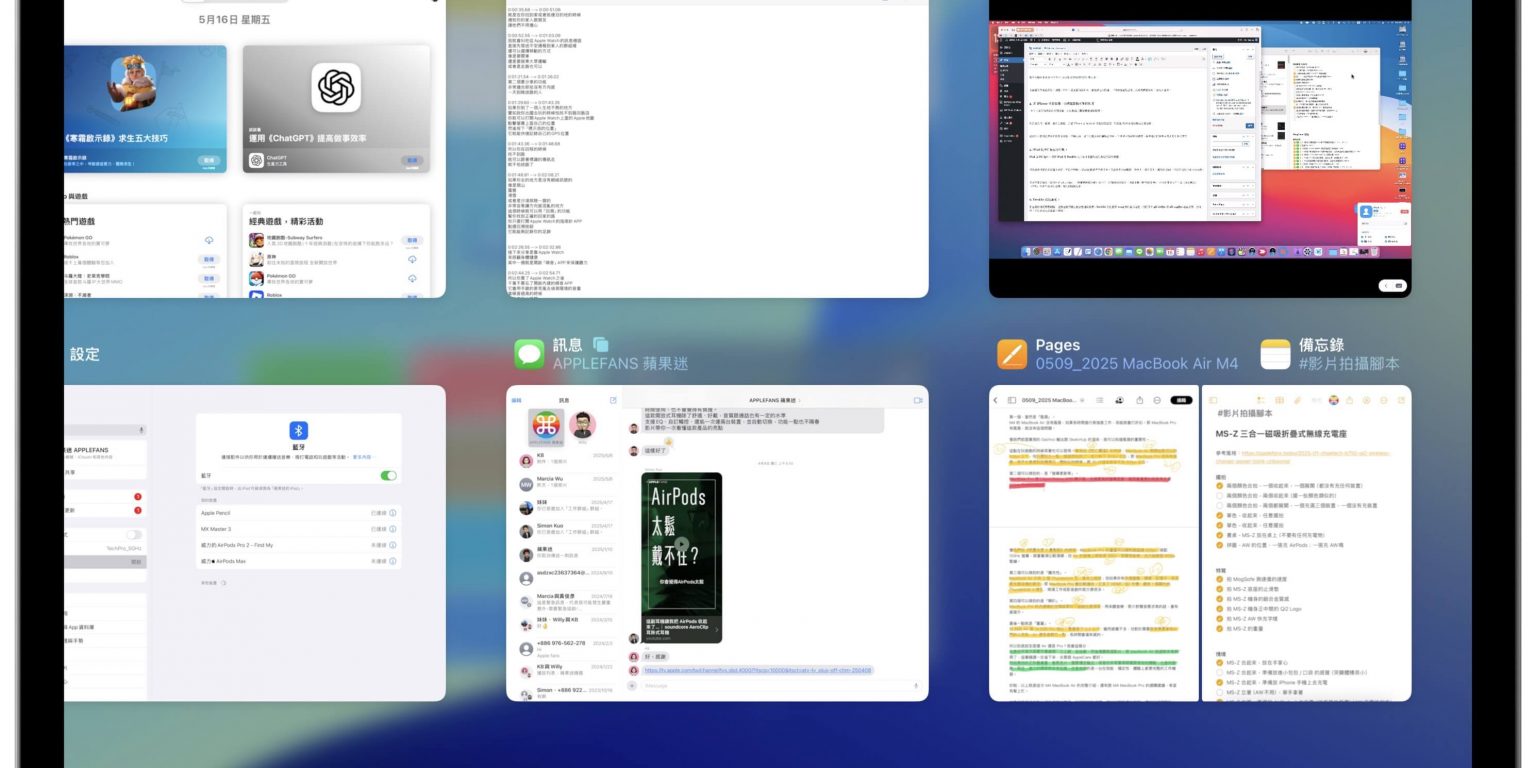Viewport: 1536px width, 768px height.
Task: Open the Messages app icon
Action: [x=529, y=354]
